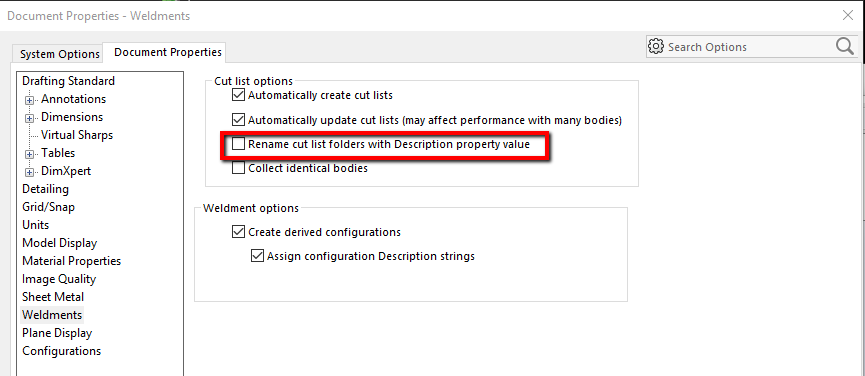865x376 pixels.
Task: Open the Sheet Metal settings
Action: coord(53,297)
